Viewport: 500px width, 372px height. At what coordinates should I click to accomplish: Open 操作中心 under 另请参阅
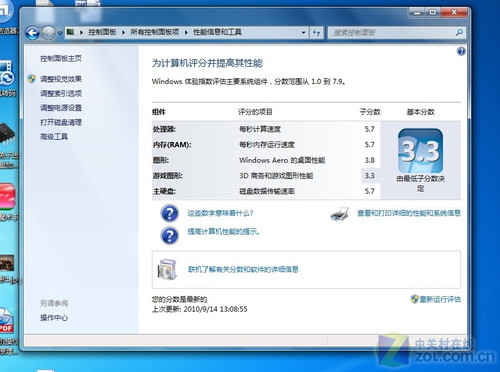[x=54, y=318]
